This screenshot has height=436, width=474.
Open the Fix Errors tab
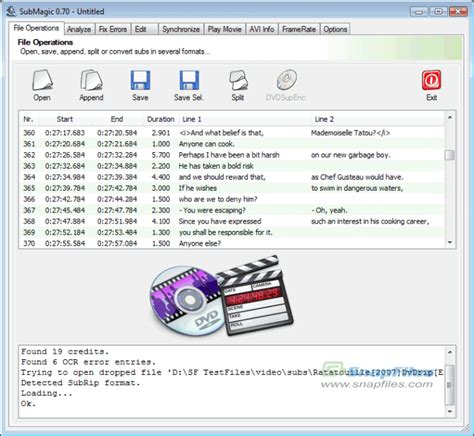(x=113, y=29)
